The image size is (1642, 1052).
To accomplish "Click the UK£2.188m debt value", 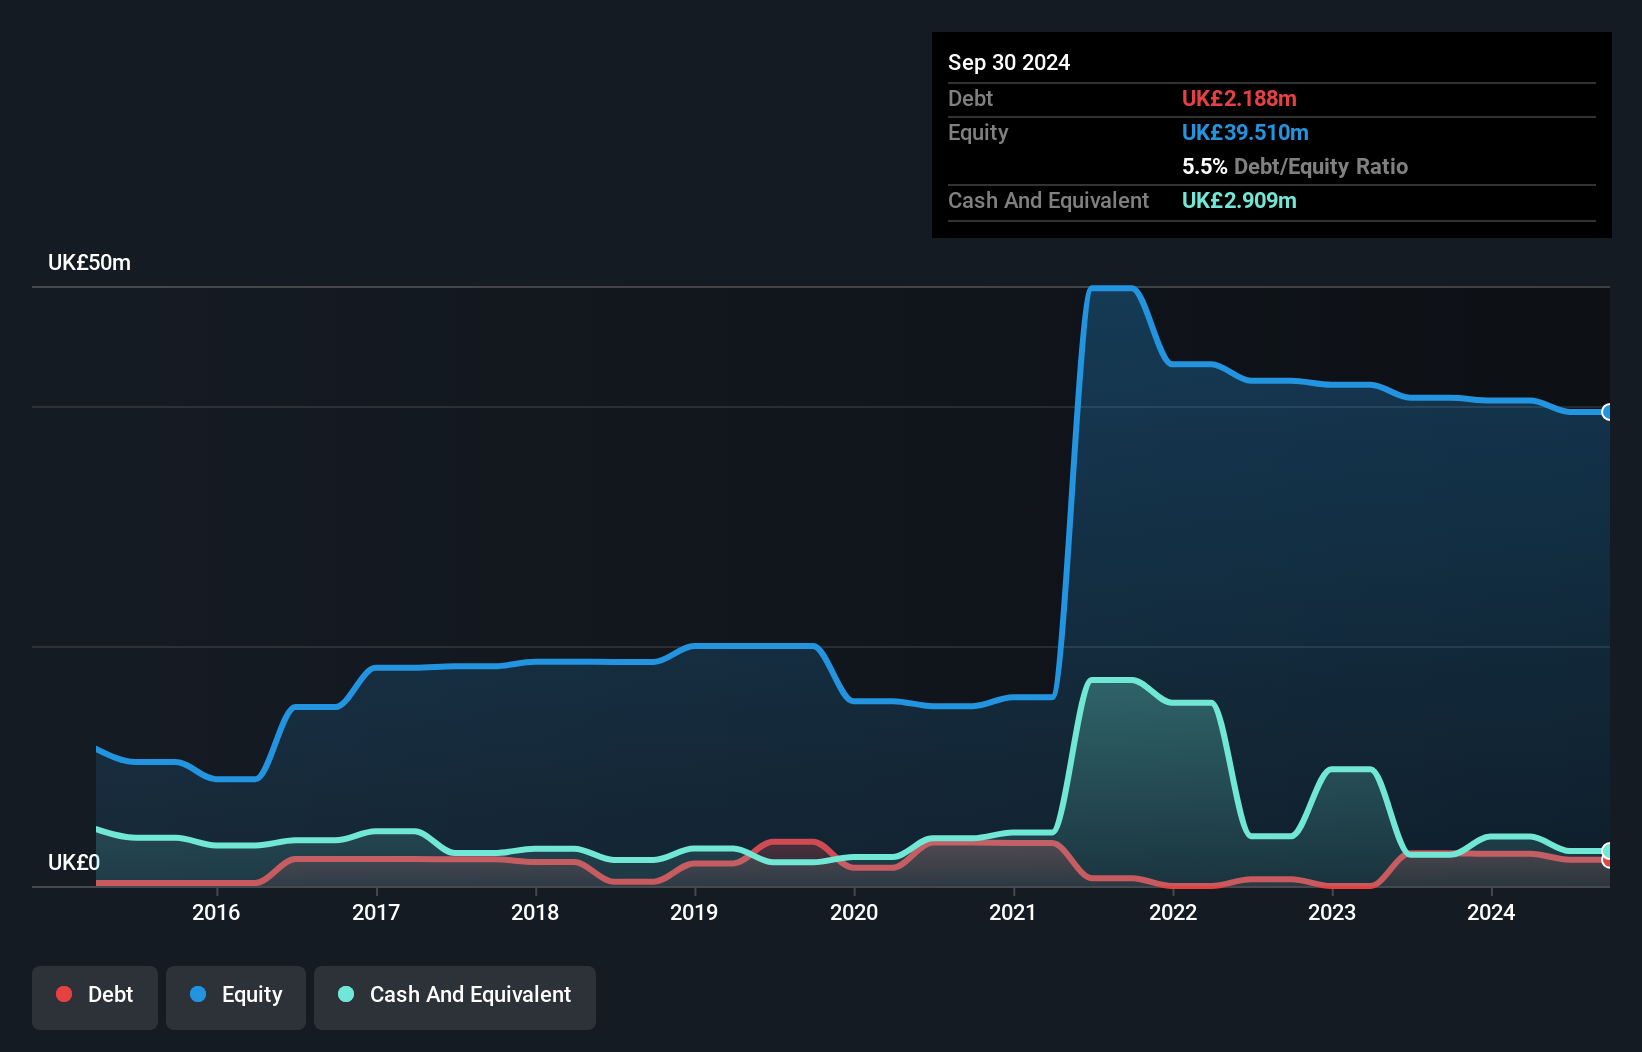I will (1239, 98).
